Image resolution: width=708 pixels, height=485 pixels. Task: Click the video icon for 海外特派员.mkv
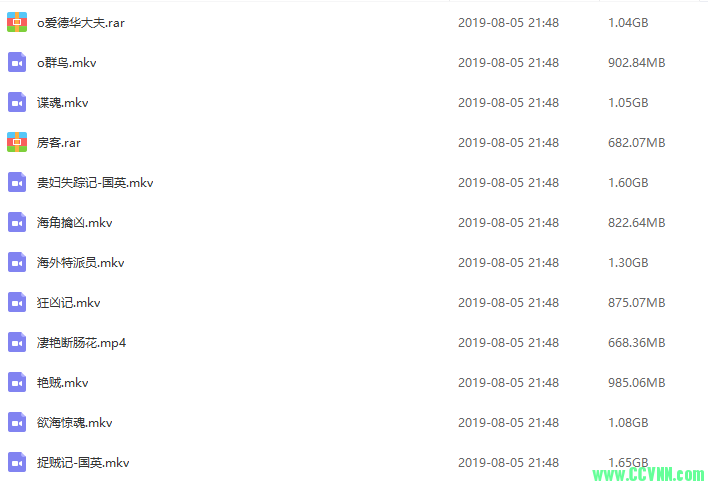click(17, 262)
